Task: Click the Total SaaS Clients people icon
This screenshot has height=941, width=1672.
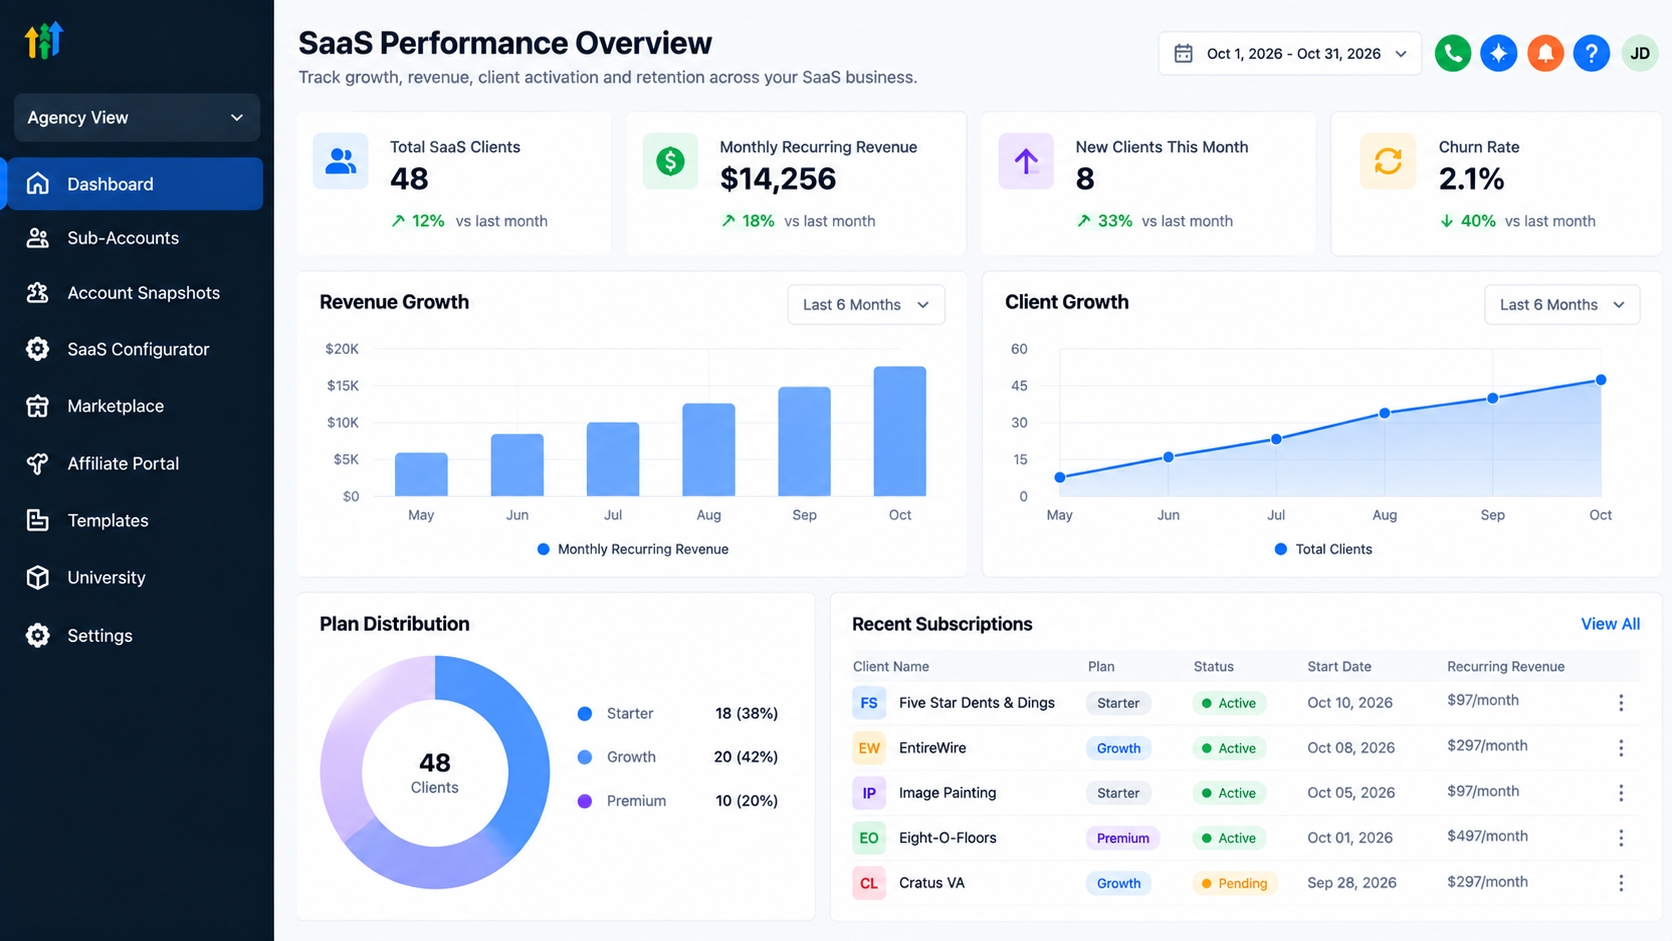Action: [x=341, y=161]
